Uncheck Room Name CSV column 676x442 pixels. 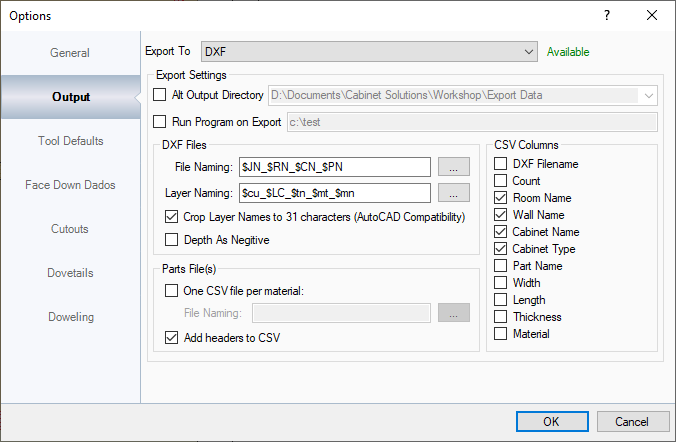[x=501, y=198]
